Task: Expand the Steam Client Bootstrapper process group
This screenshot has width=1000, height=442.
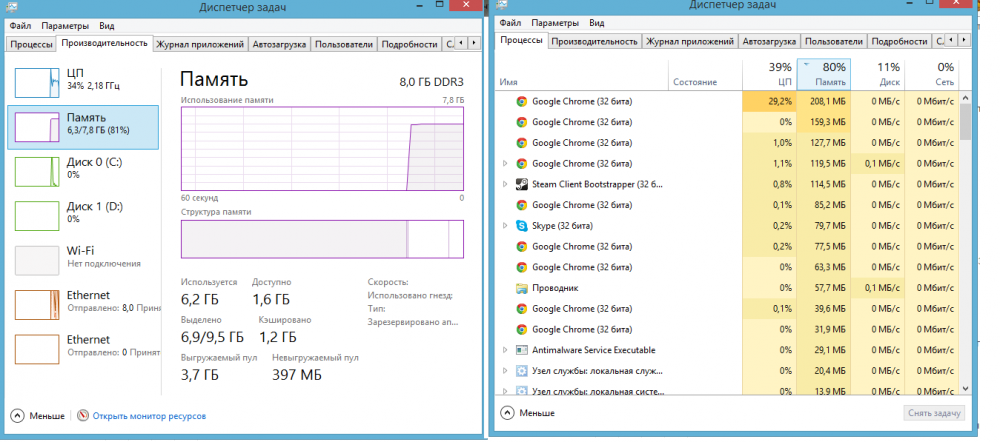Action: point(505,184)
